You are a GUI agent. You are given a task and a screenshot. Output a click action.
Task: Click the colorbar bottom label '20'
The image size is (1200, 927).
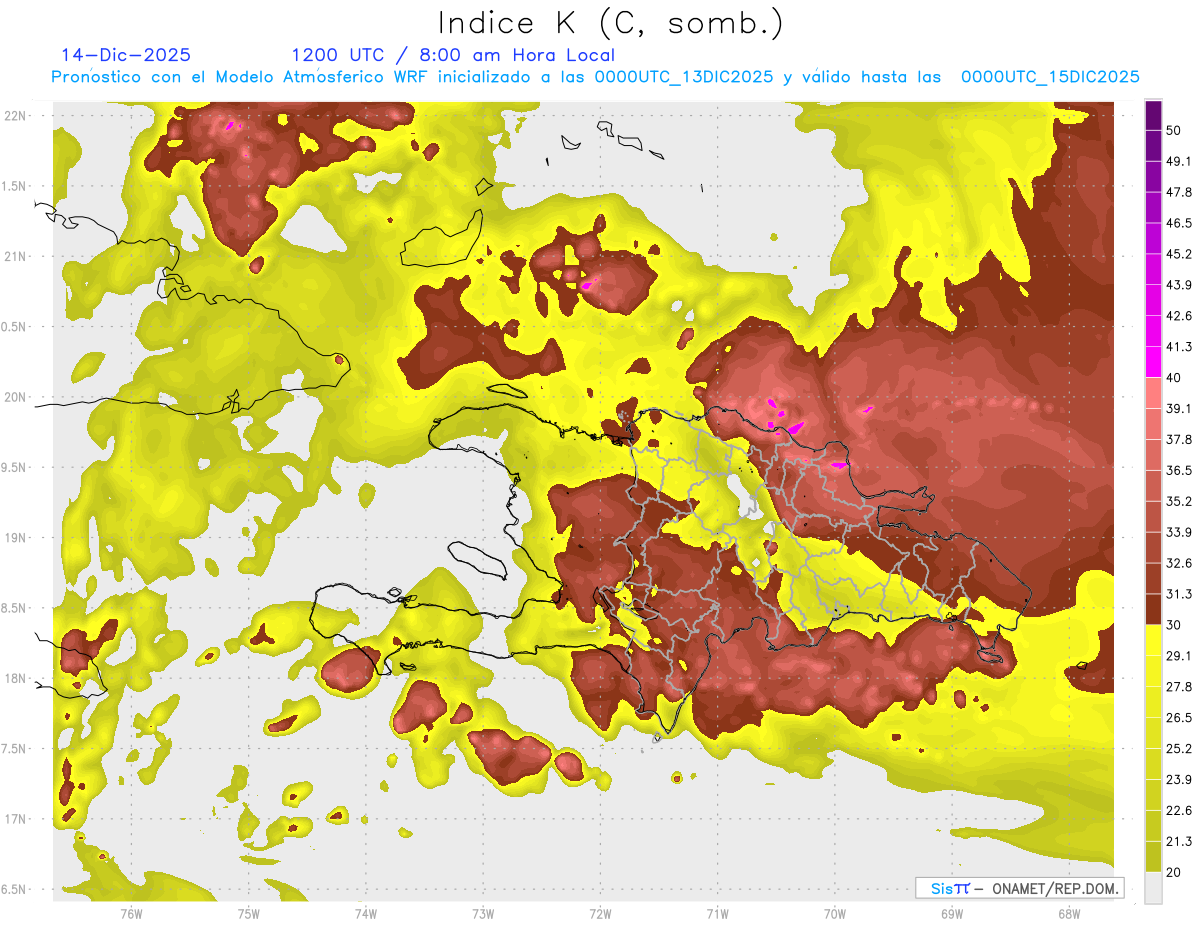click(1174, 872)
